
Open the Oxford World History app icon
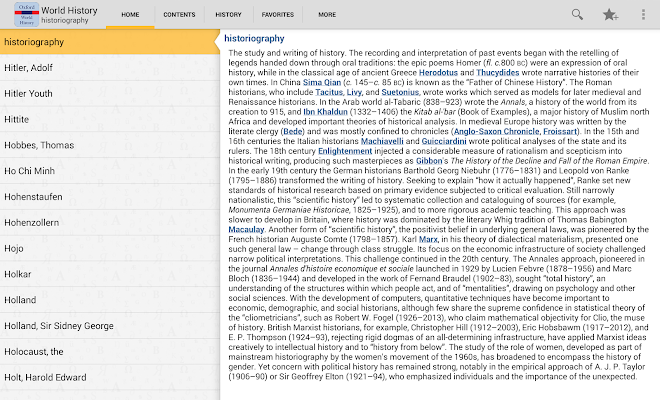tap(26, 14)
